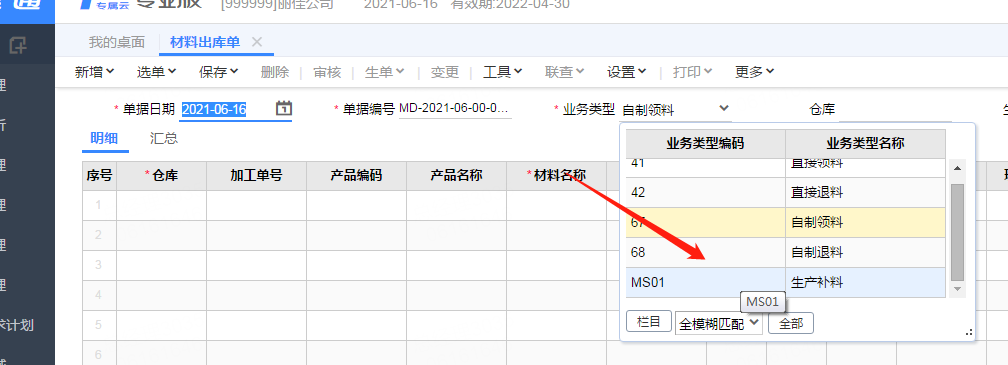Click the 产品名称 column header
This screenshot has height=365, width=1008.
tap(456, 175)
